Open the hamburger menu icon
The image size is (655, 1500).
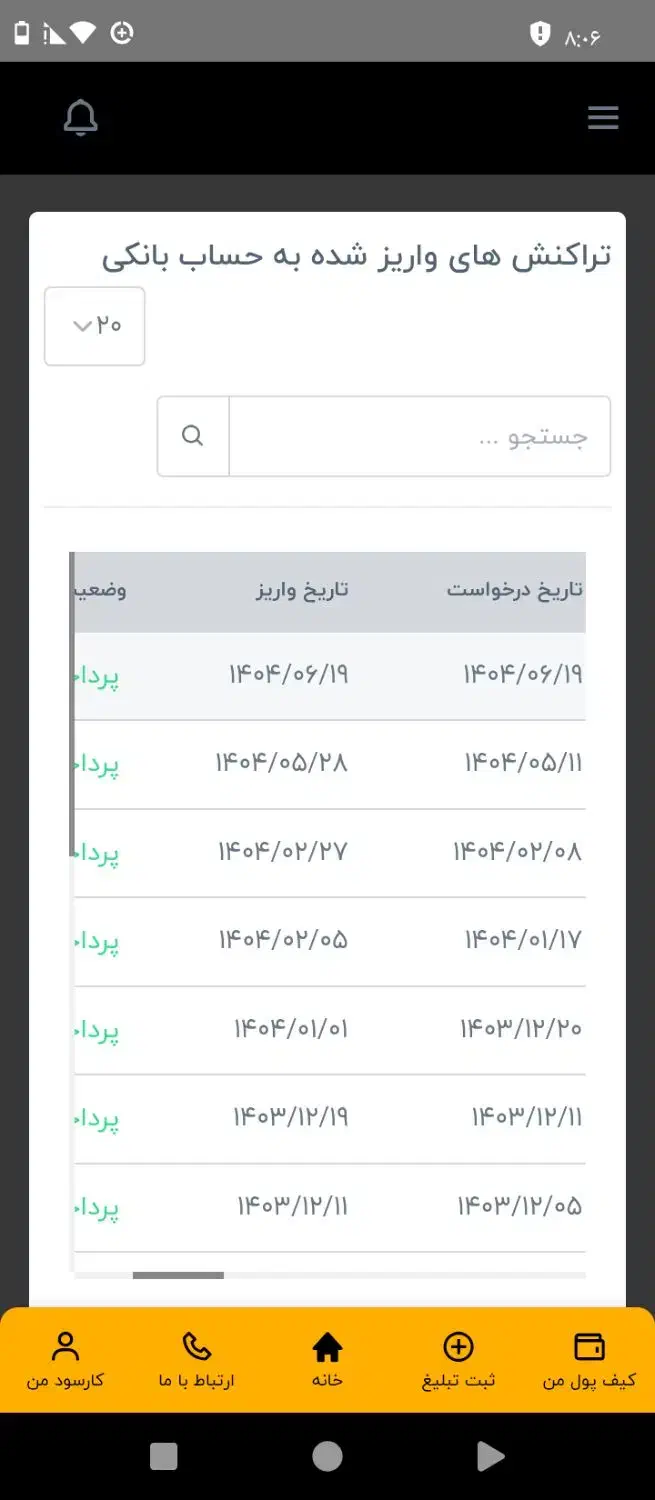coord(603,118)
